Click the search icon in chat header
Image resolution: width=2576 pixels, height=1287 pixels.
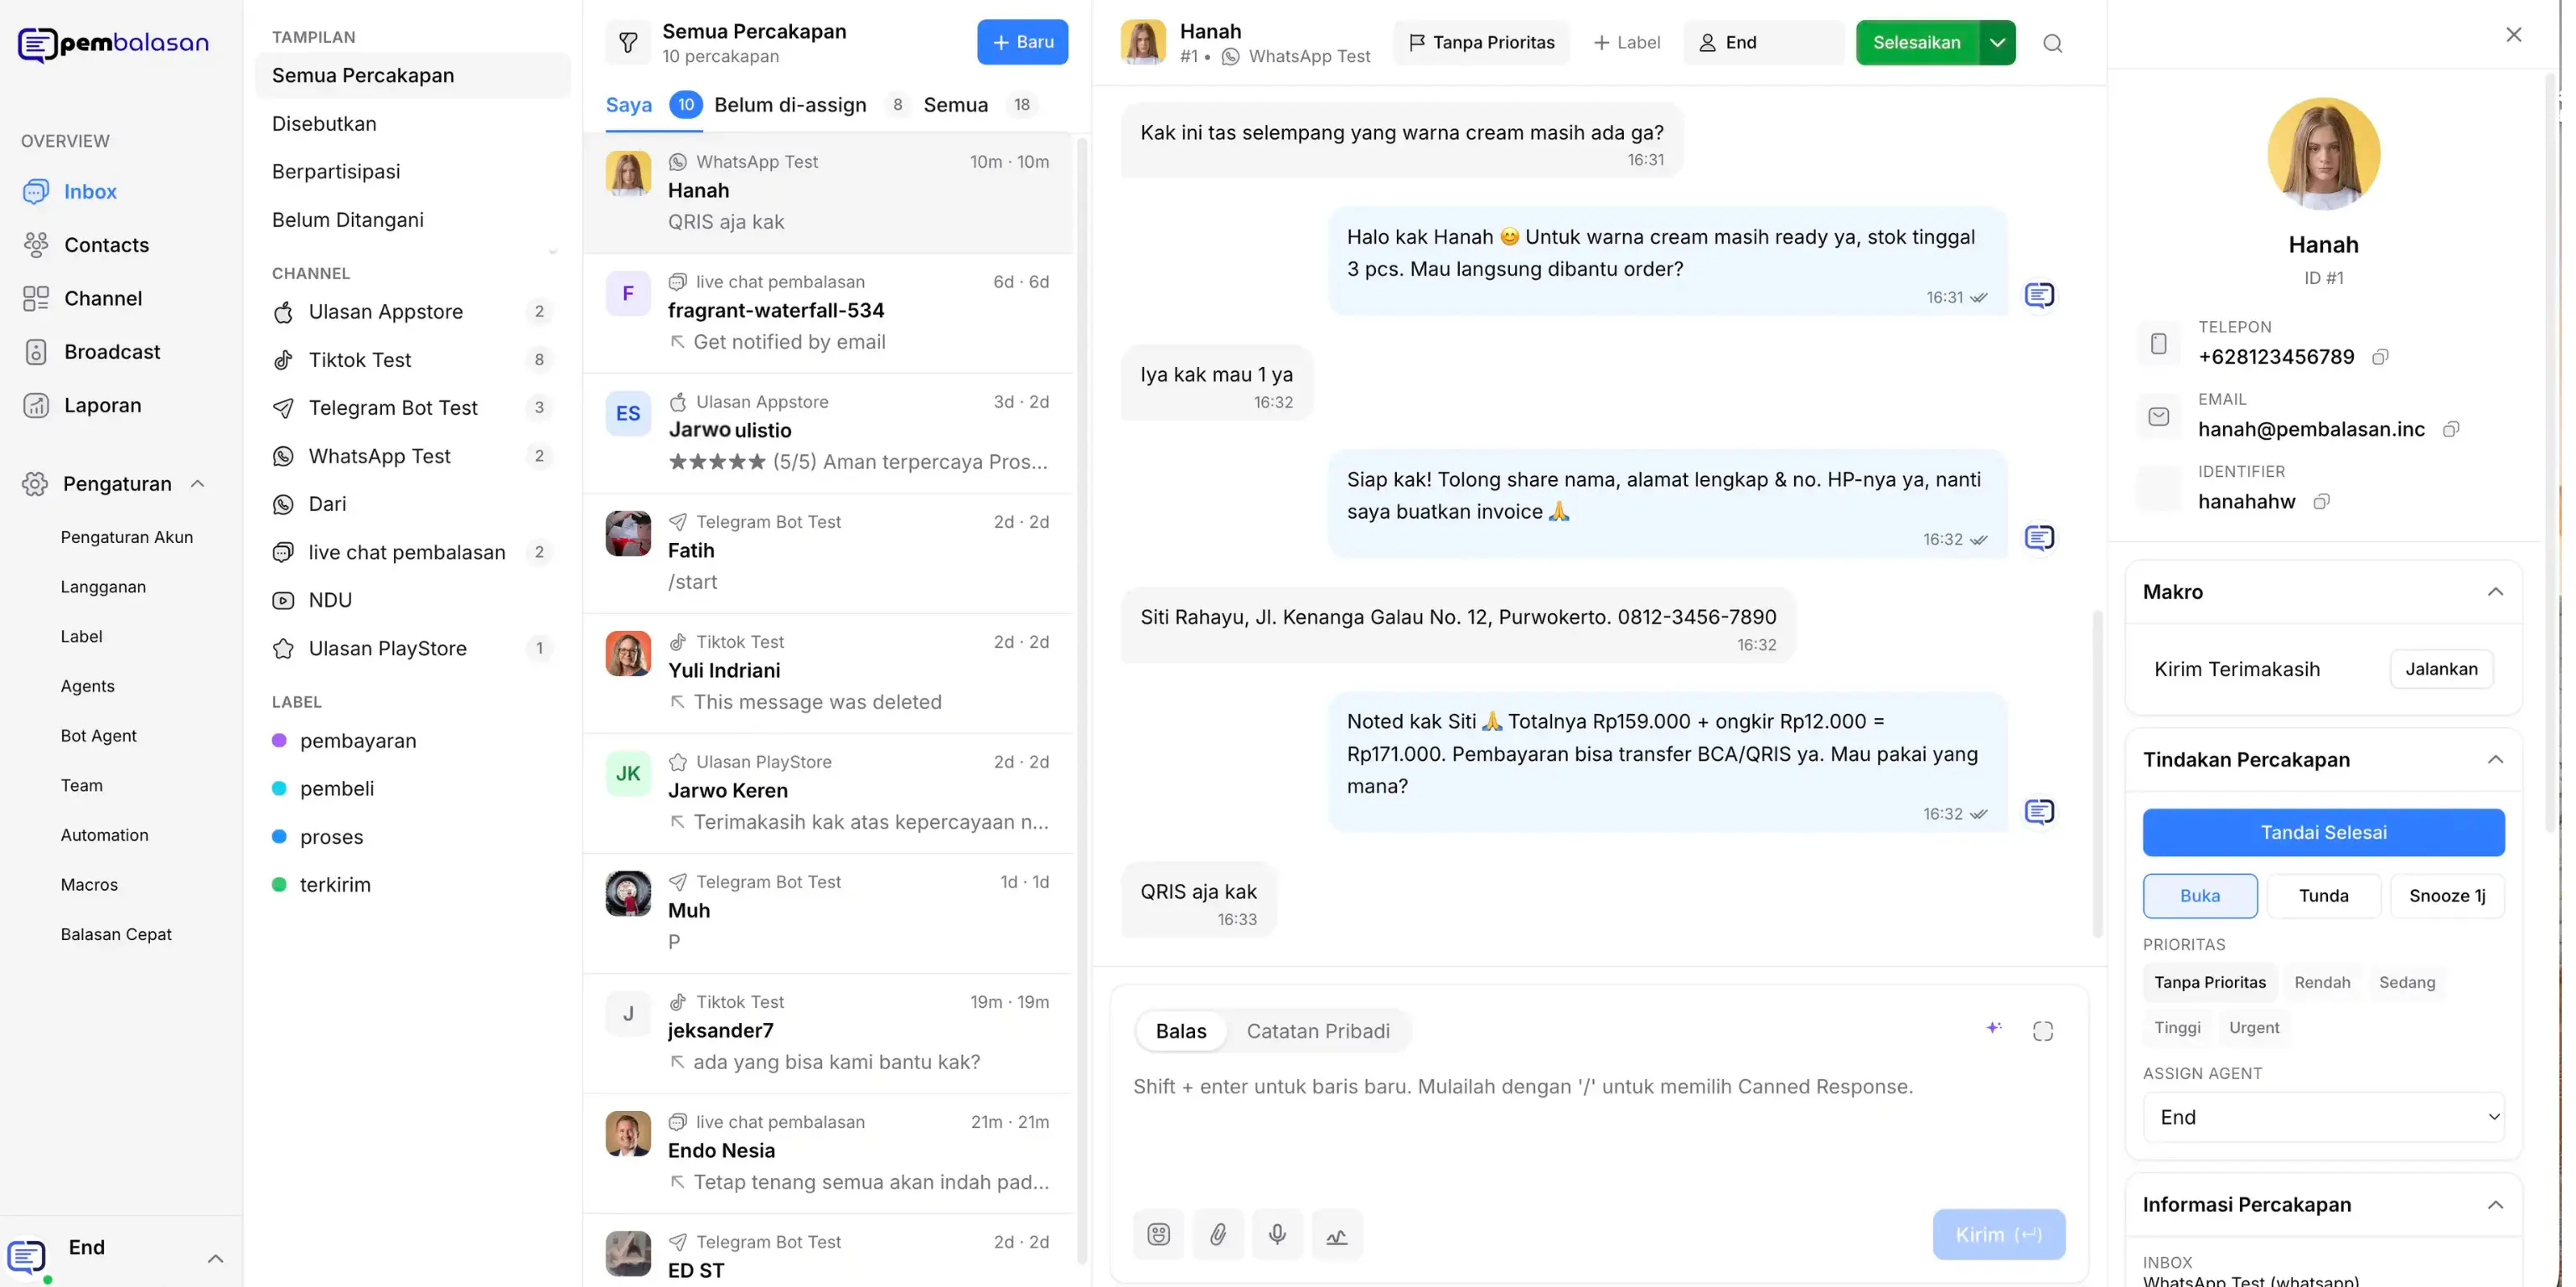(2052, 43)
